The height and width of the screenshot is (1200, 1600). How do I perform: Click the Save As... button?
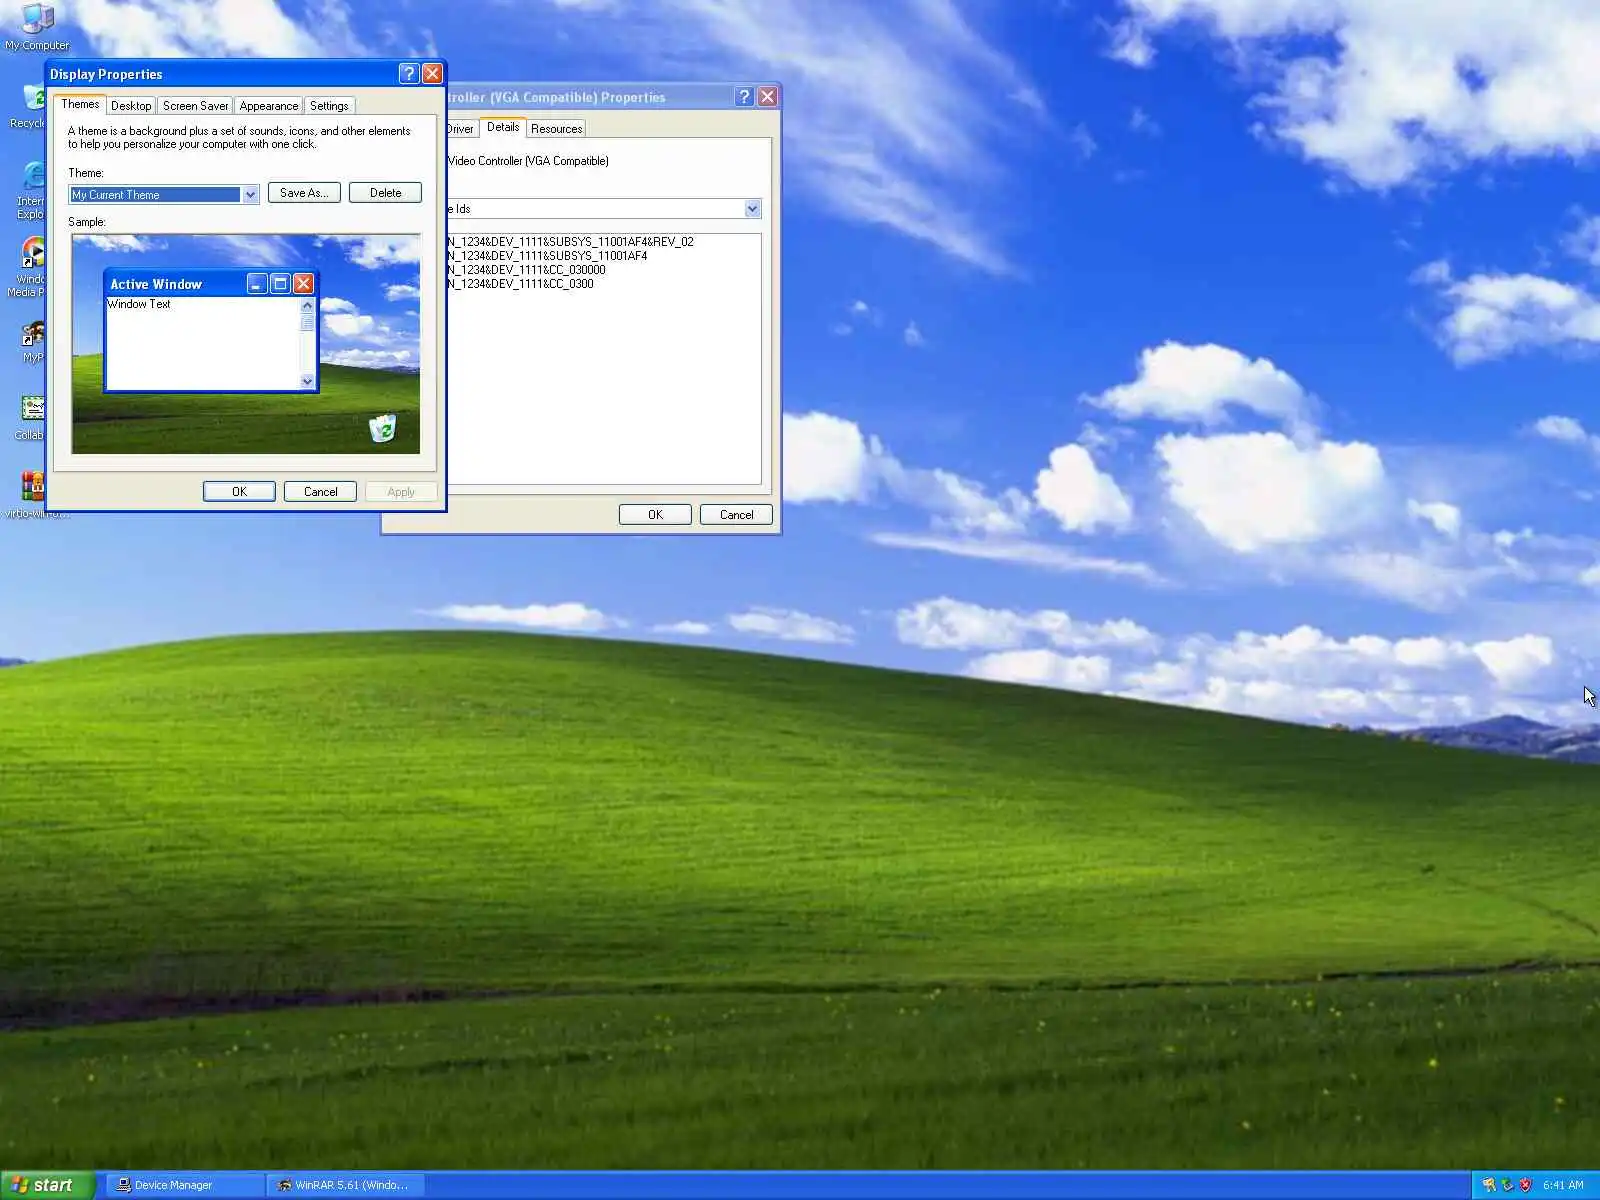pyautogui.click(x=304, y=193)
